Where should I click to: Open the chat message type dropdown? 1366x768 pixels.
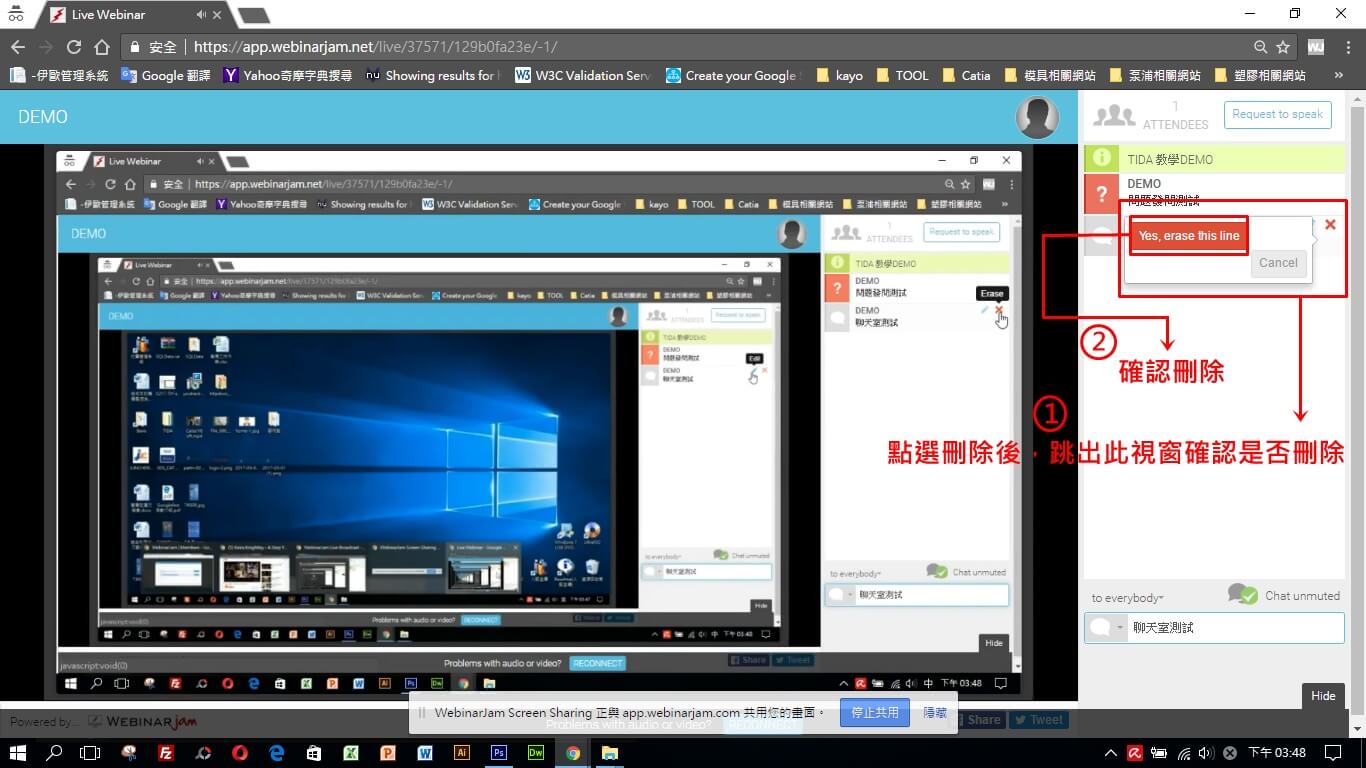1106,628
